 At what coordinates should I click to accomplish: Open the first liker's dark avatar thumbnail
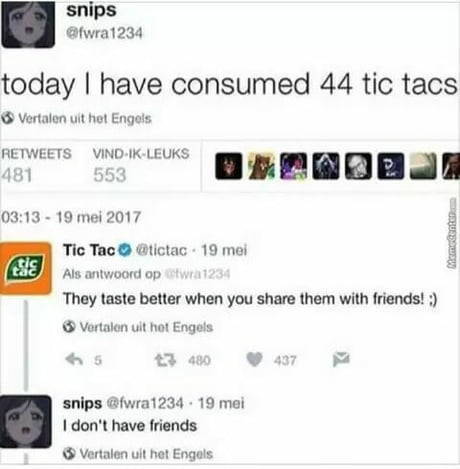[x=229, y=166]
